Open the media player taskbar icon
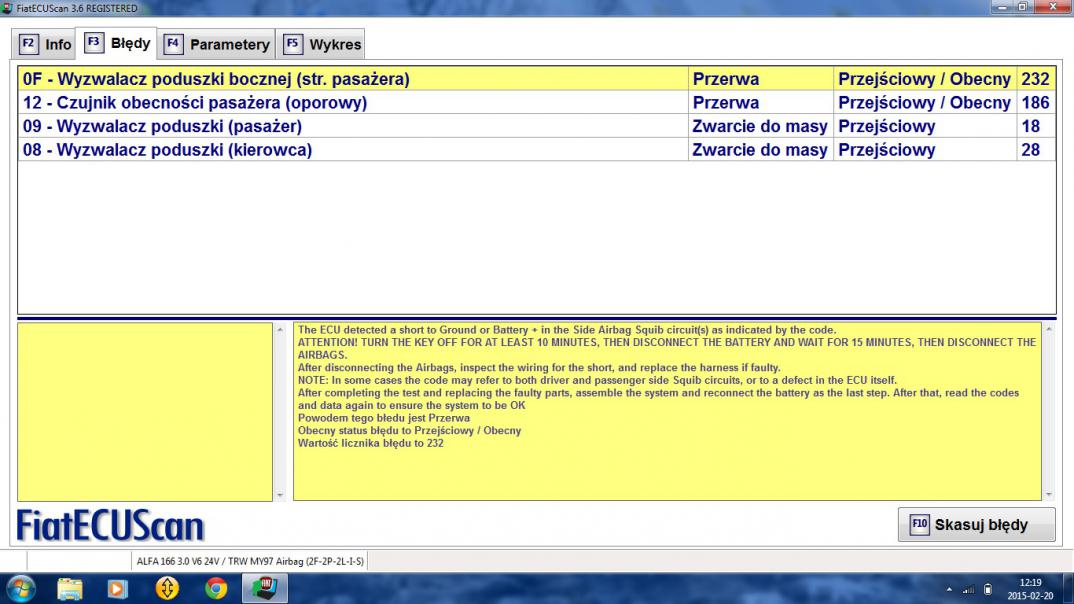Viewport: 1074px width, 604px height. coord(117,589)
